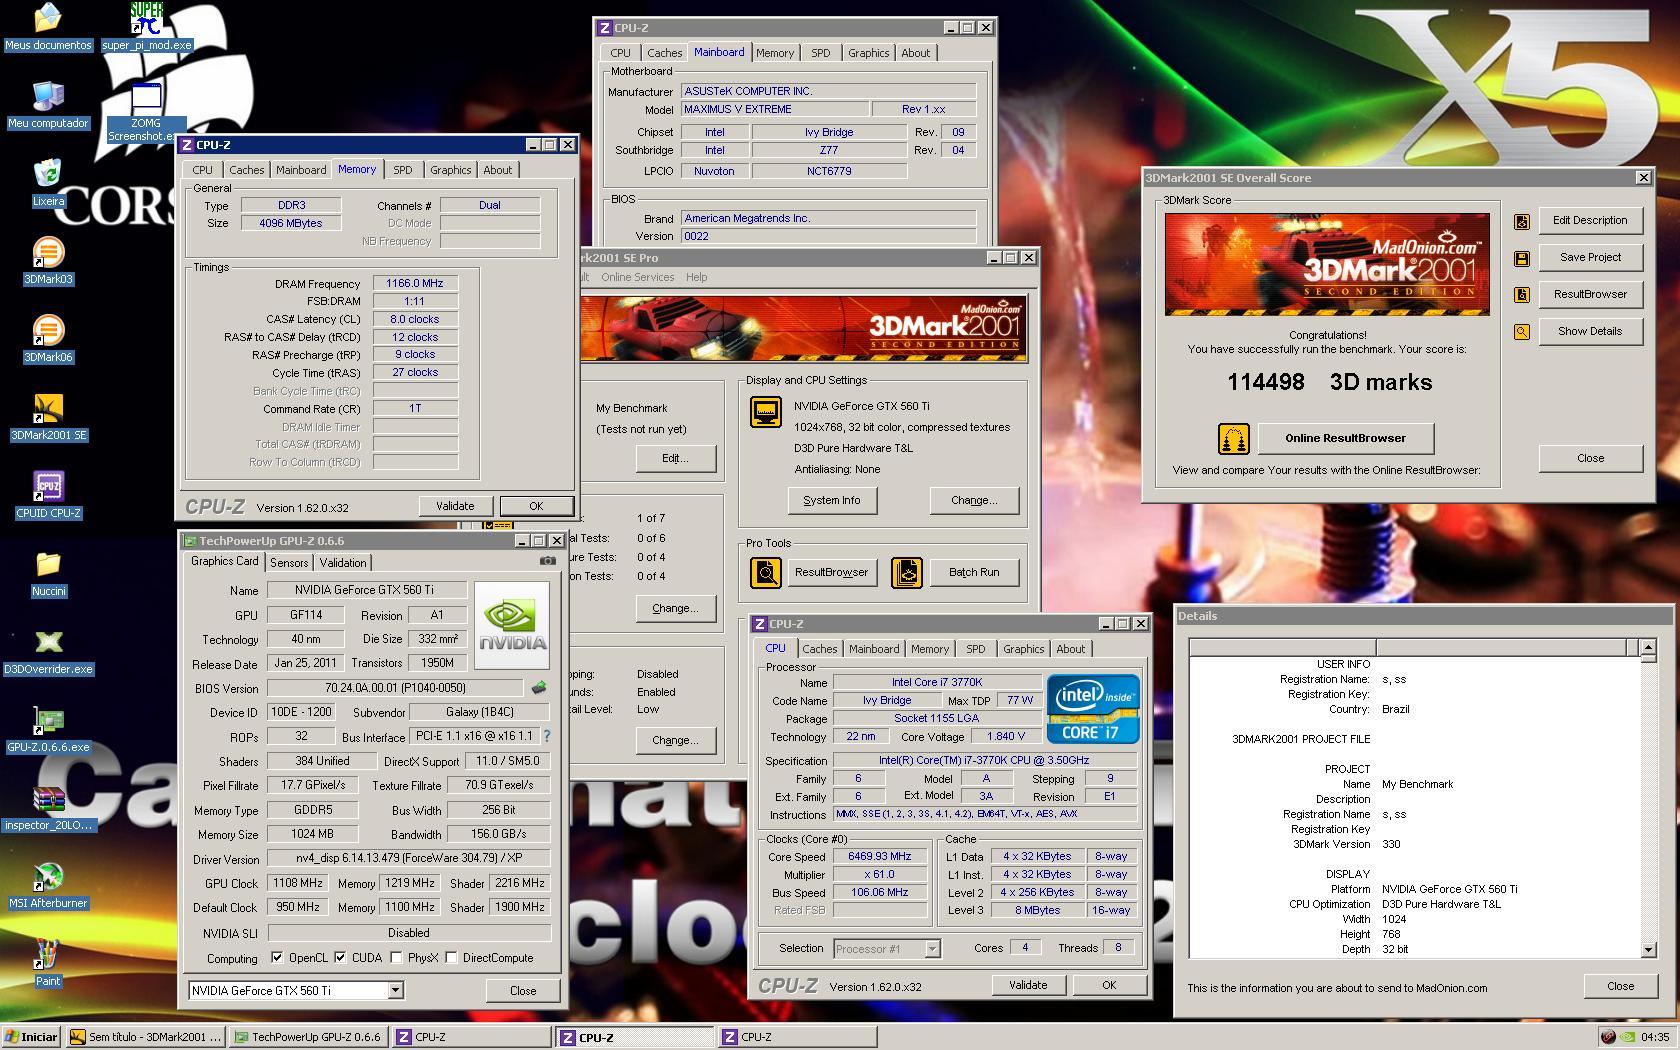Toggle DirectCompute checkbox in GPU-Z
This screenshot has height=1050, width=1680.
click(x=452, y=958)
